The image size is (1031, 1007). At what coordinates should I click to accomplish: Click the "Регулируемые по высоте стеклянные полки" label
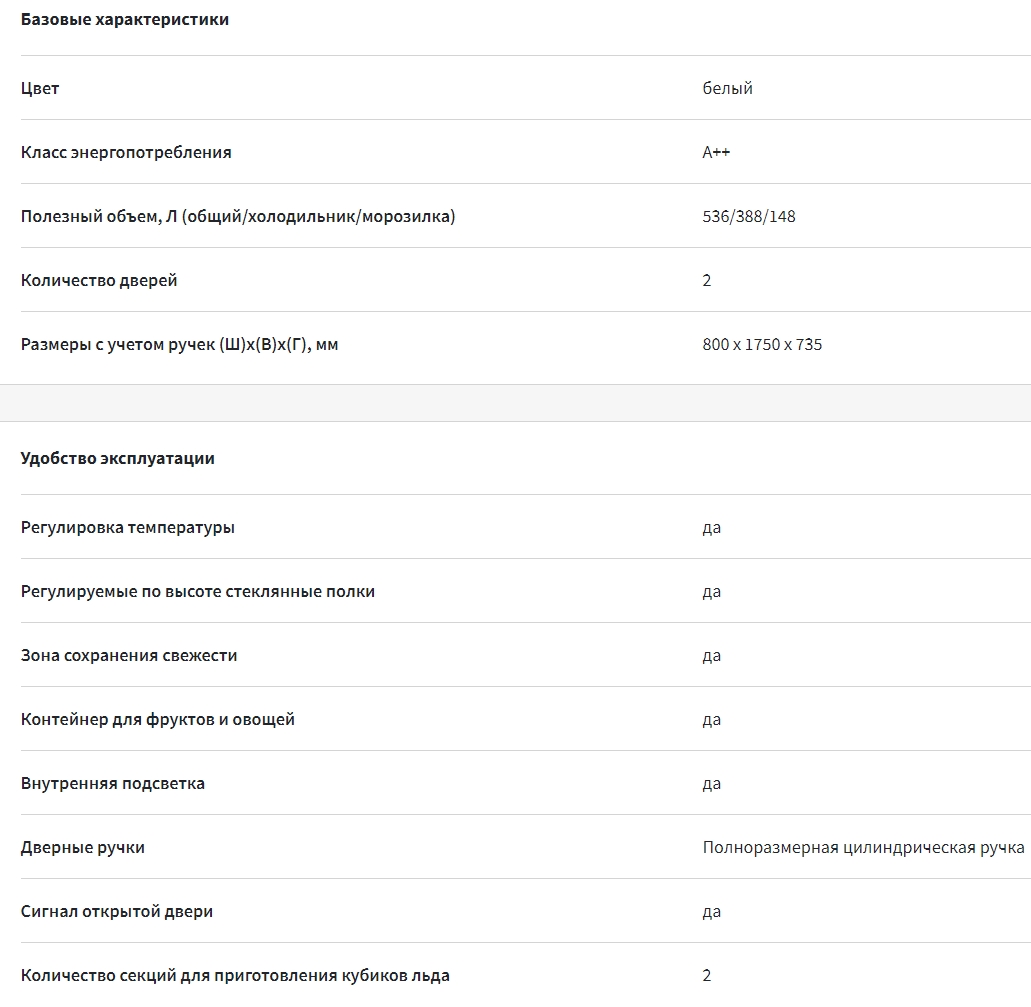coord(198,591)
